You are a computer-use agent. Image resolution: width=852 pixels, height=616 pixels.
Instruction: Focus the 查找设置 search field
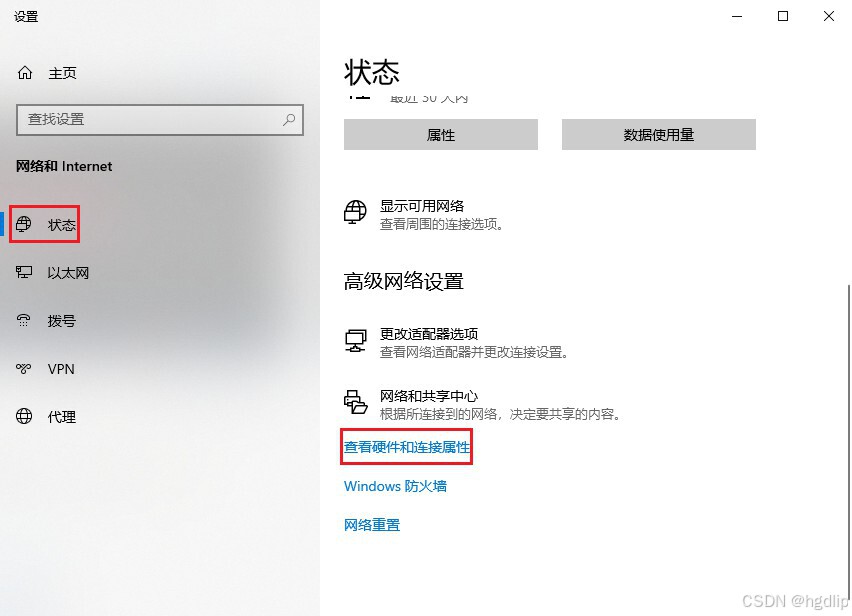(x=160, y=120)
